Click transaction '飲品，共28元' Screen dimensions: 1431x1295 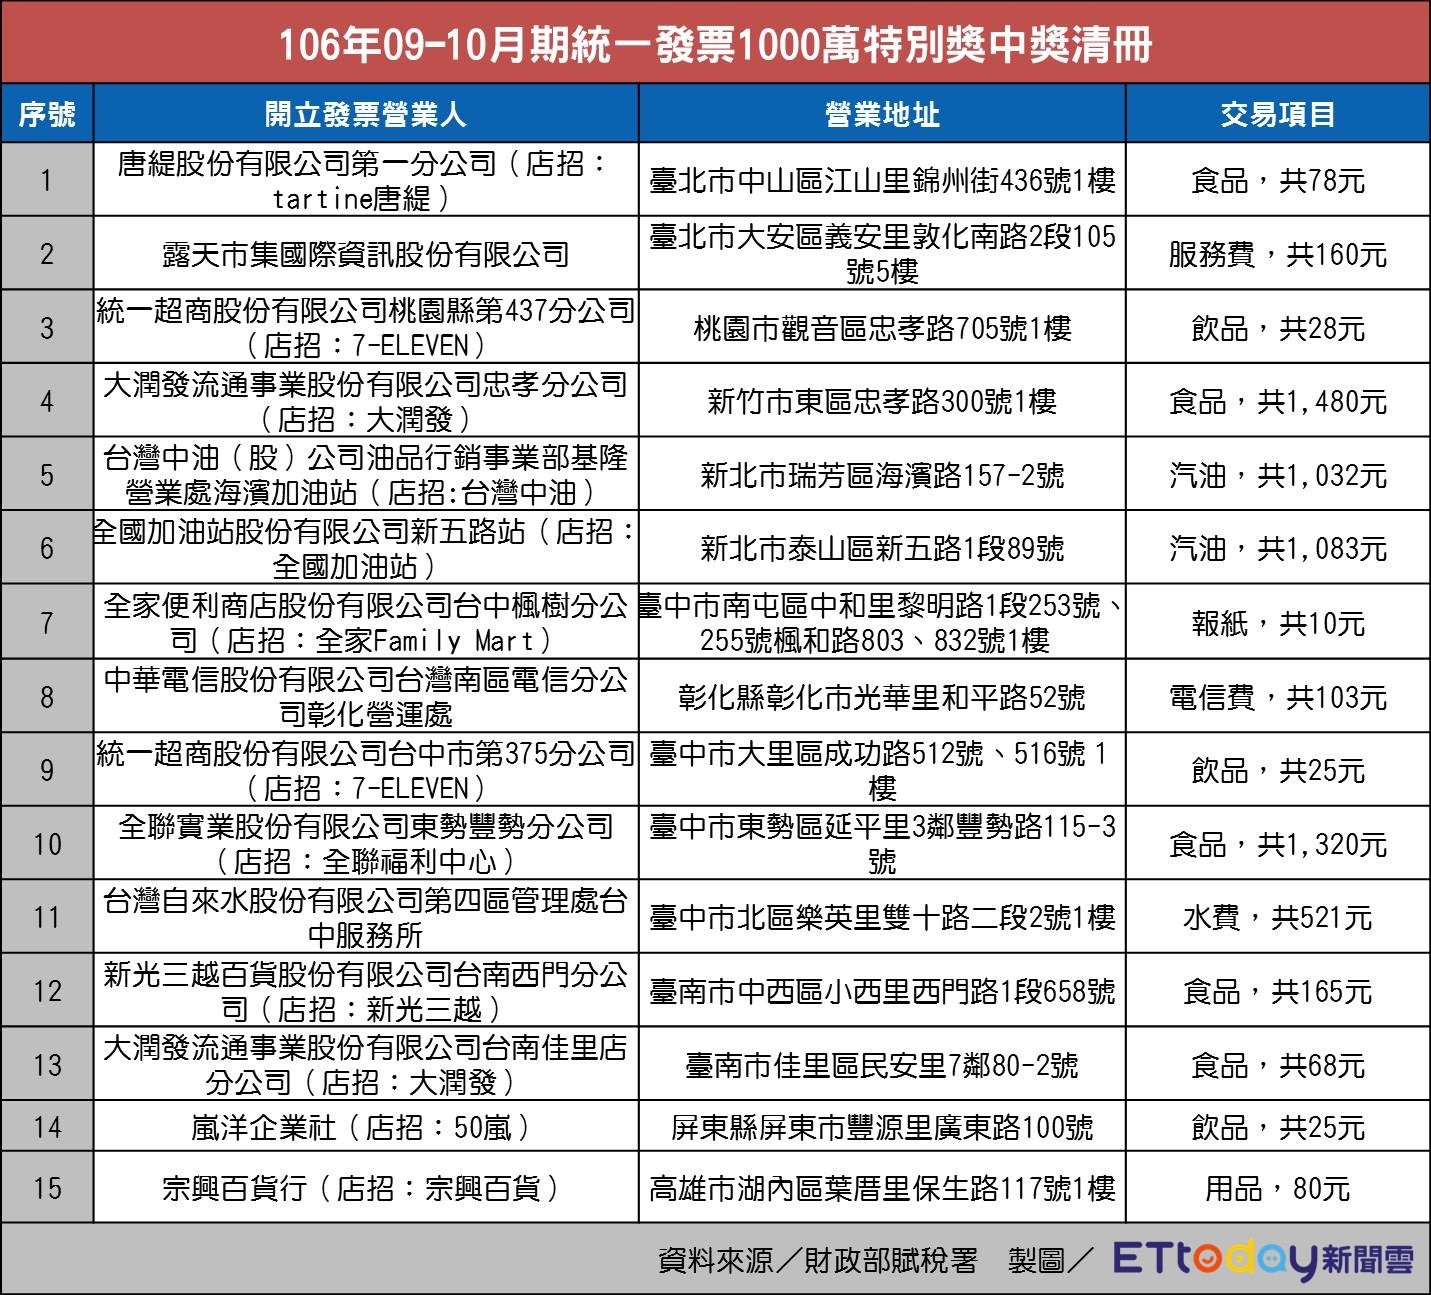pos(1278,328)
